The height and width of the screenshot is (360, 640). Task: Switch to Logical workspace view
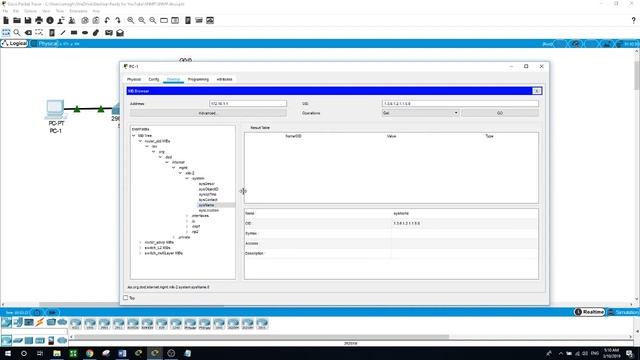15,43
